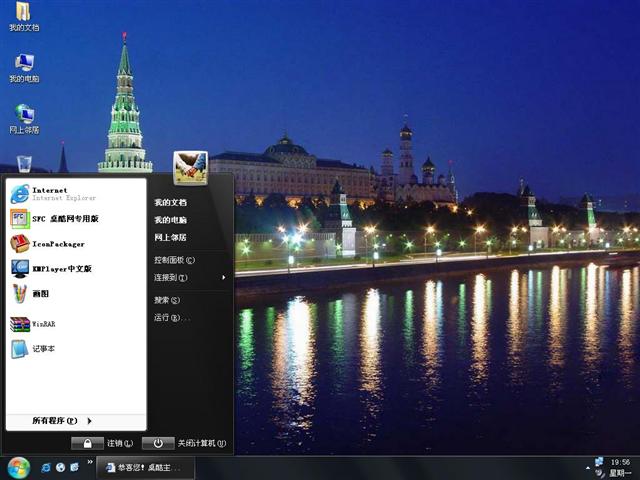This screenshot has width=640, height=480.
Task: Click the user account picture in Start menu
Action: (x=190, y=168)
